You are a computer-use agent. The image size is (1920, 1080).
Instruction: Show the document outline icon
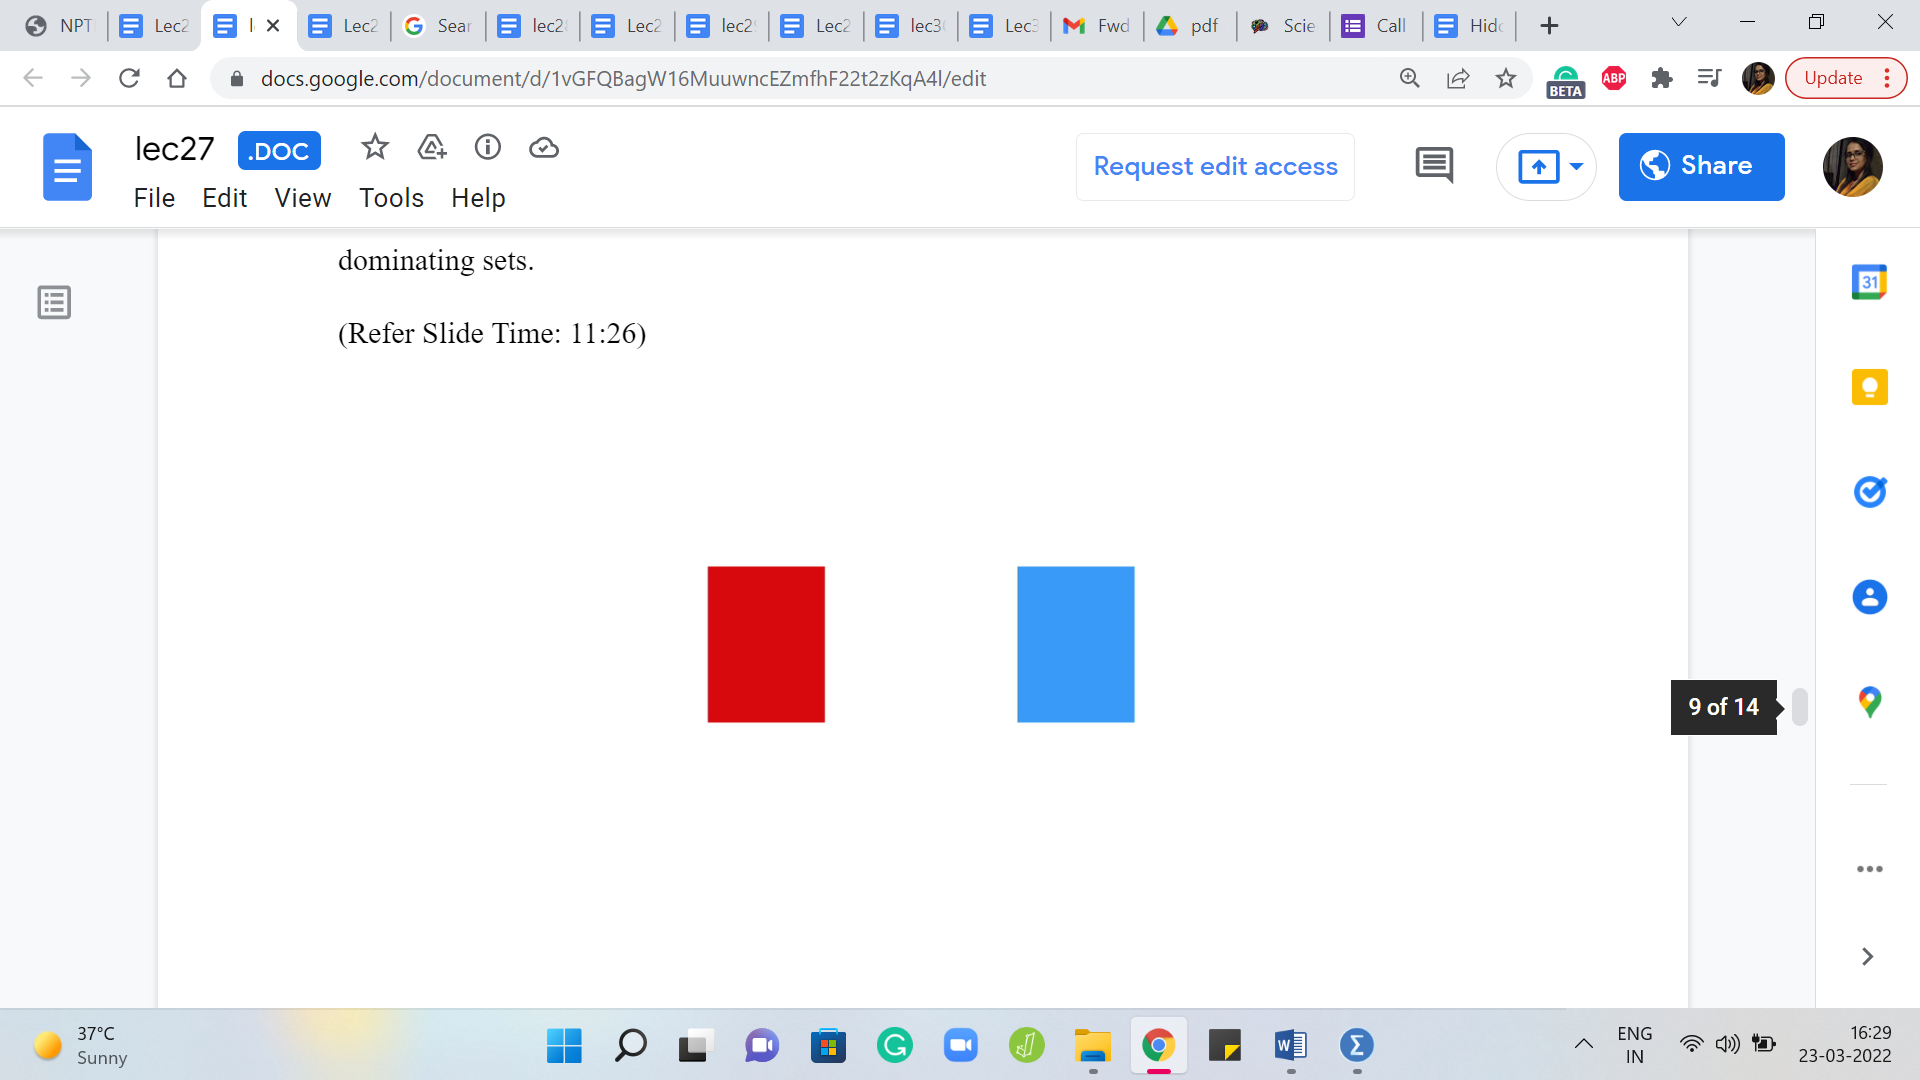coord(54,302)
